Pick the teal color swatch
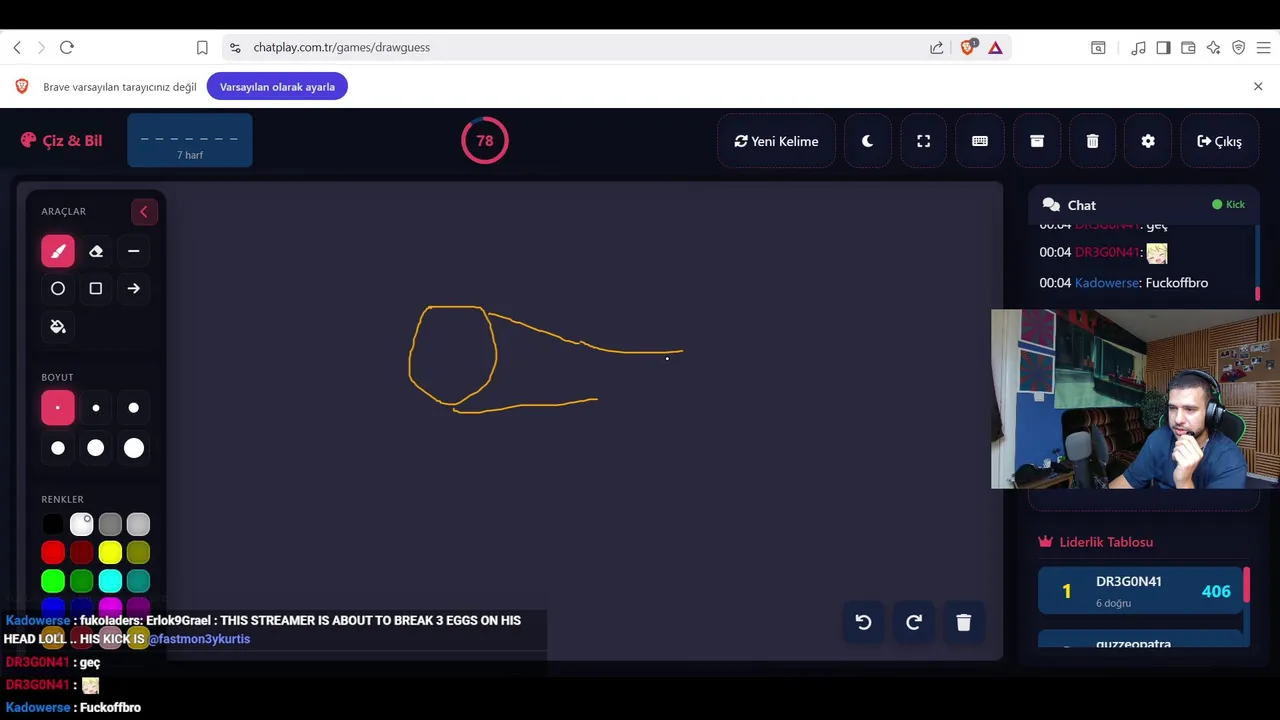Viewport: 1280px width, 720px height. coord(138,580)
